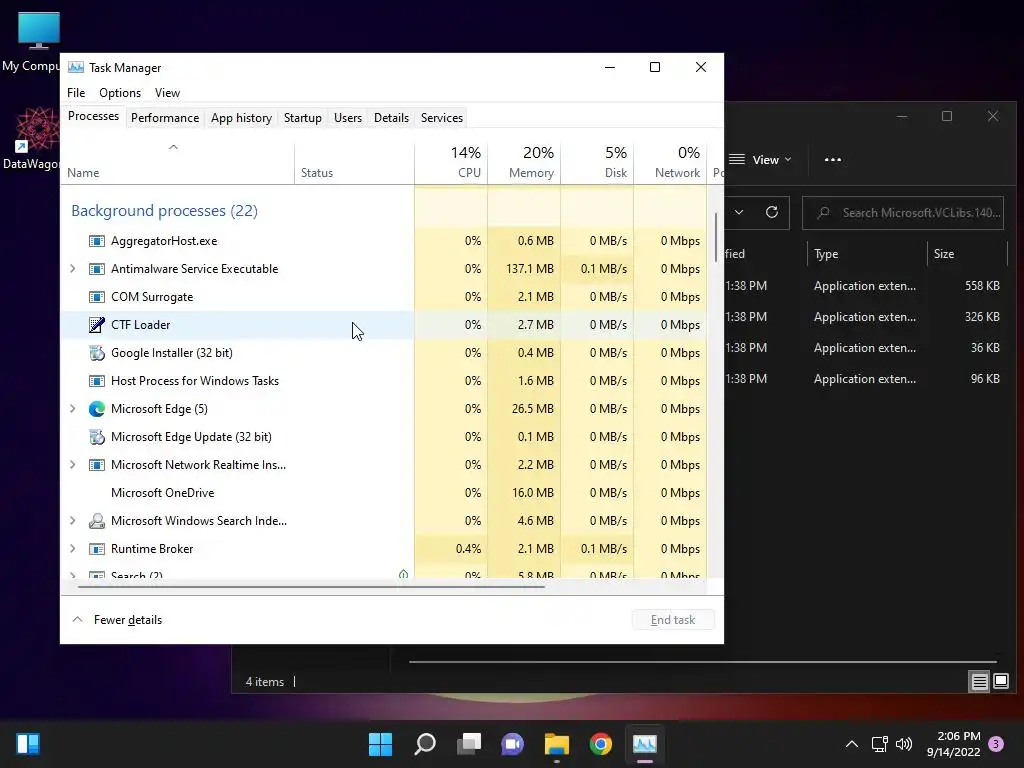Viewport: 1024px width, 768px height.
Task: Open File Explorer from the taskbar
Action: [x=556, y=744]
